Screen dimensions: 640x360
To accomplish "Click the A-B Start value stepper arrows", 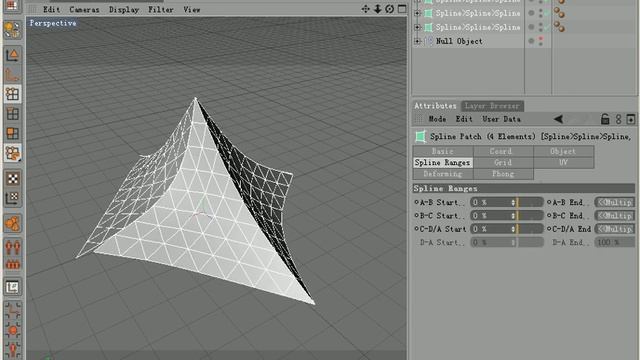I will coord(513,202).
